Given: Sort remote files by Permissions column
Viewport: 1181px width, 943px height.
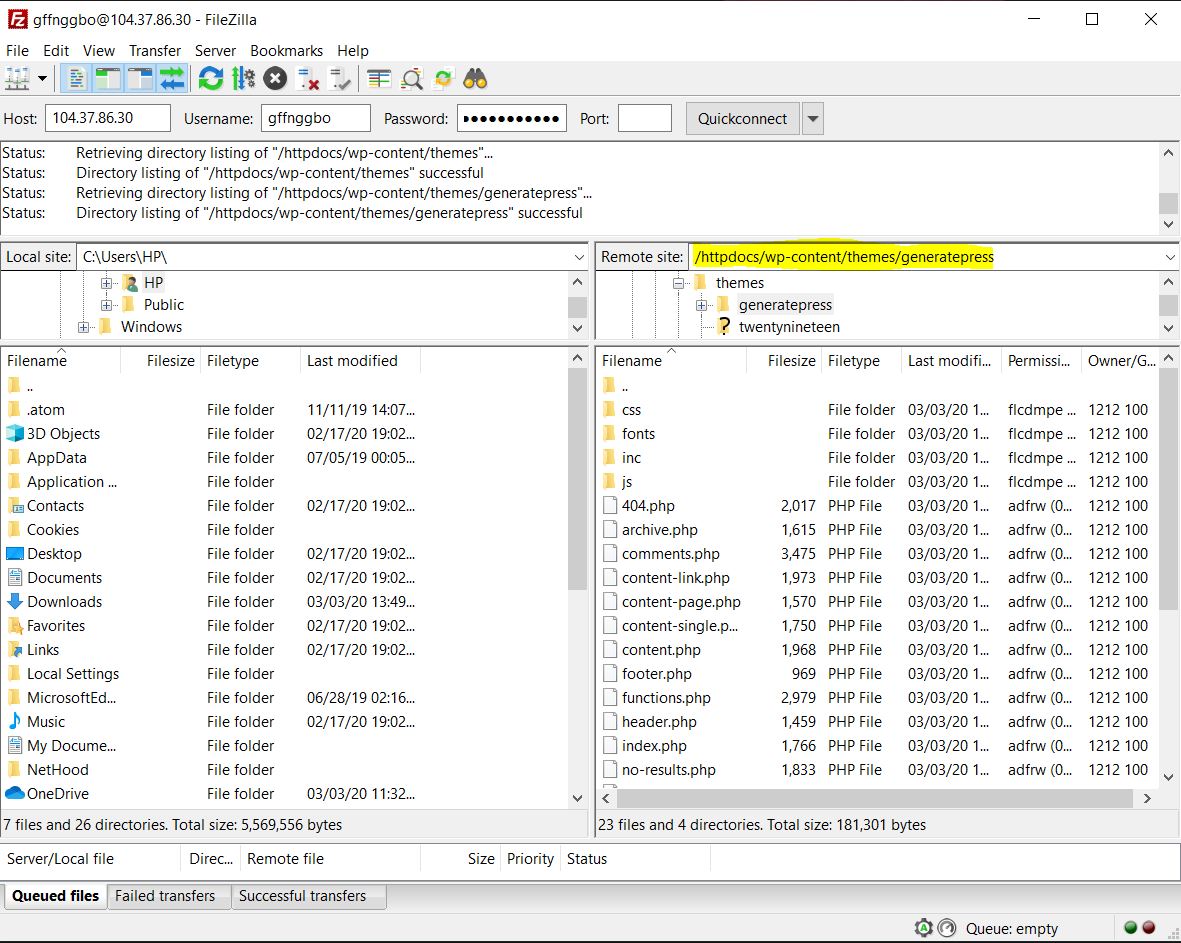Looking at the screenshot, I should (x=1042, y=361).
